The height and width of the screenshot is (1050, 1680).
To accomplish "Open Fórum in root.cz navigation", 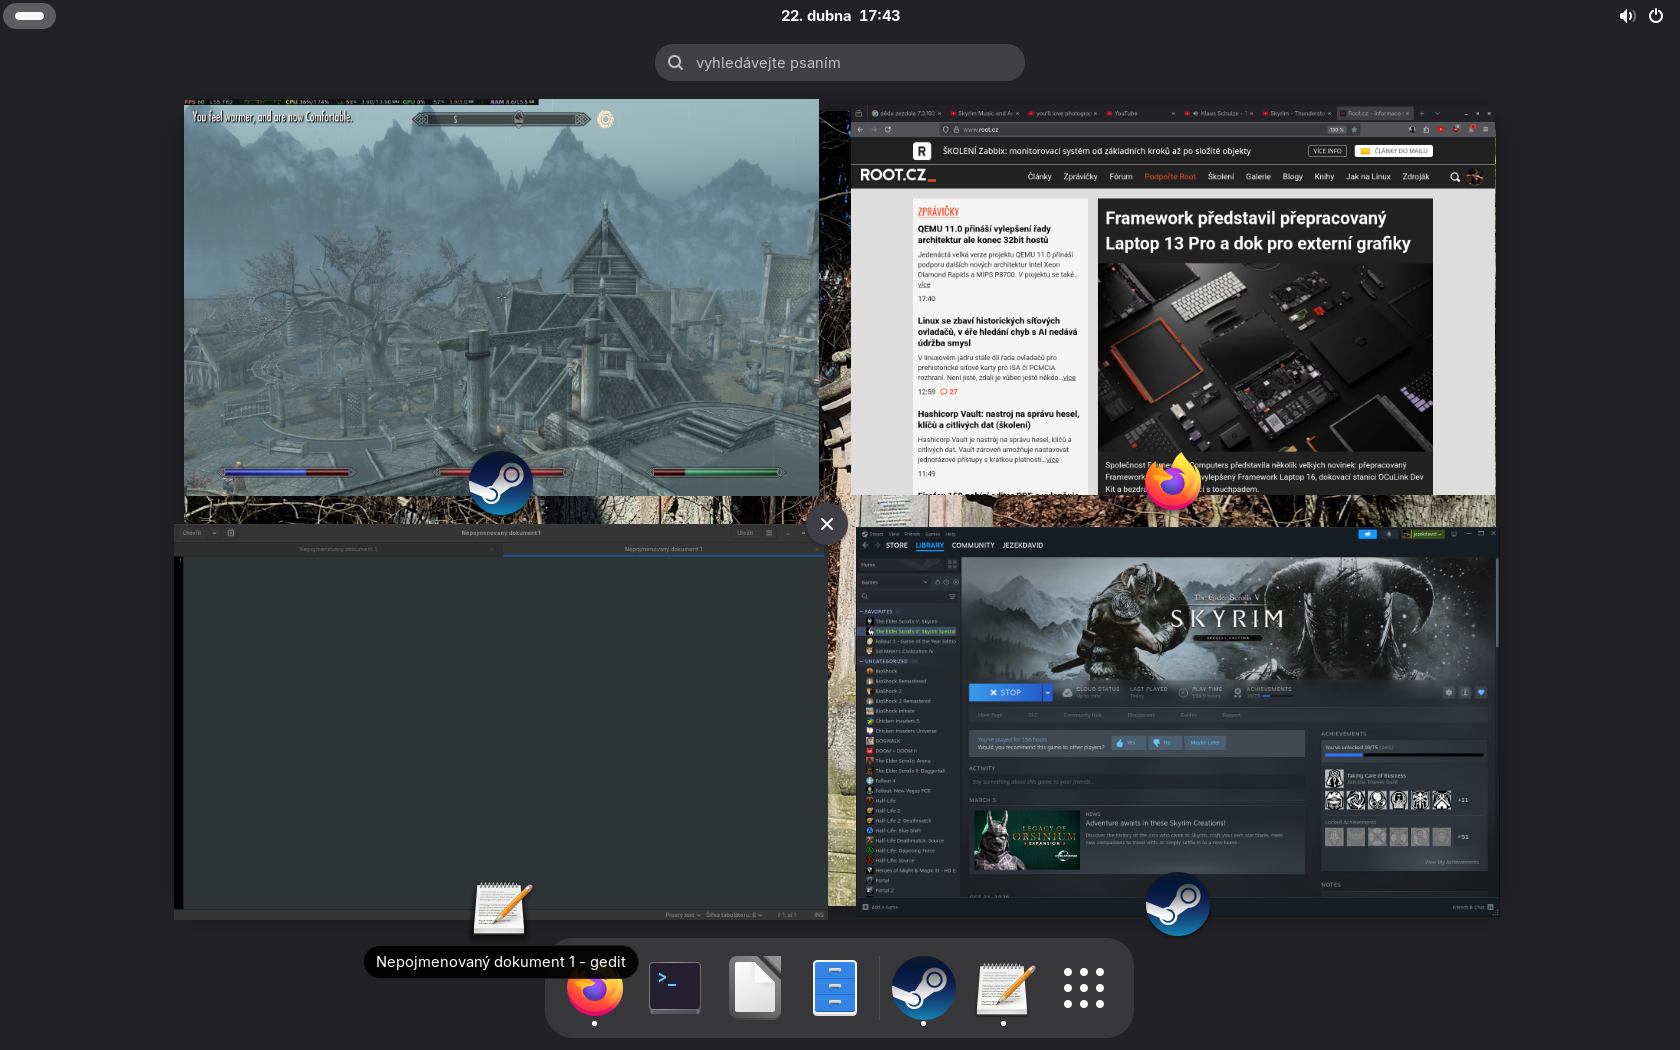I will 1121,177.
